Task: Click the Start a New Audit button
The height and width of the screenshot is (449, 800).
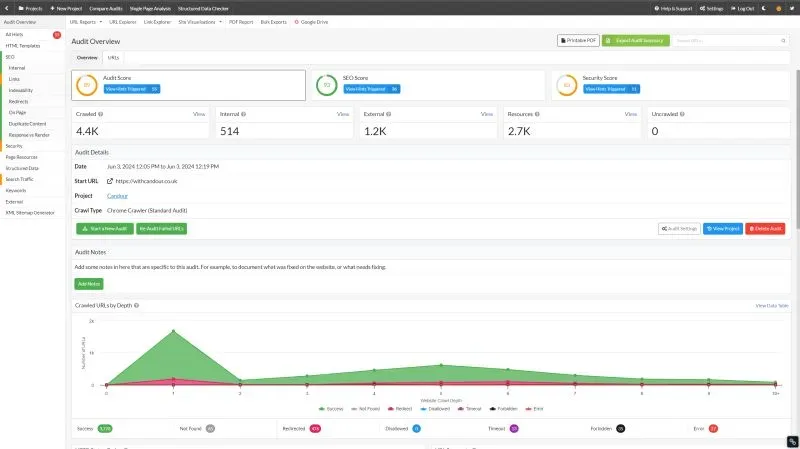Action: pyautogui.click(x=105, y=229)
